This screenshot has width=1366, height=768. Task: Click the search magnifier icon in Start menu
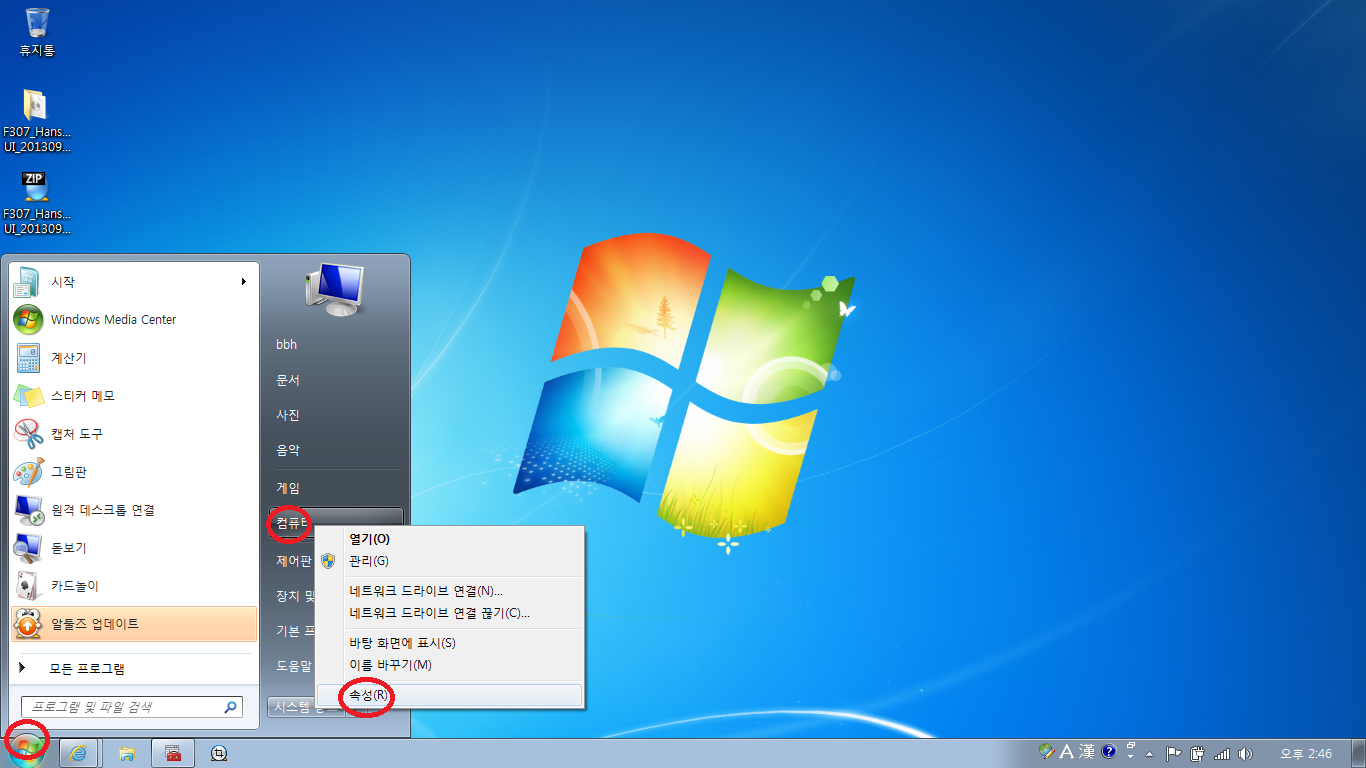pos(231,707)
